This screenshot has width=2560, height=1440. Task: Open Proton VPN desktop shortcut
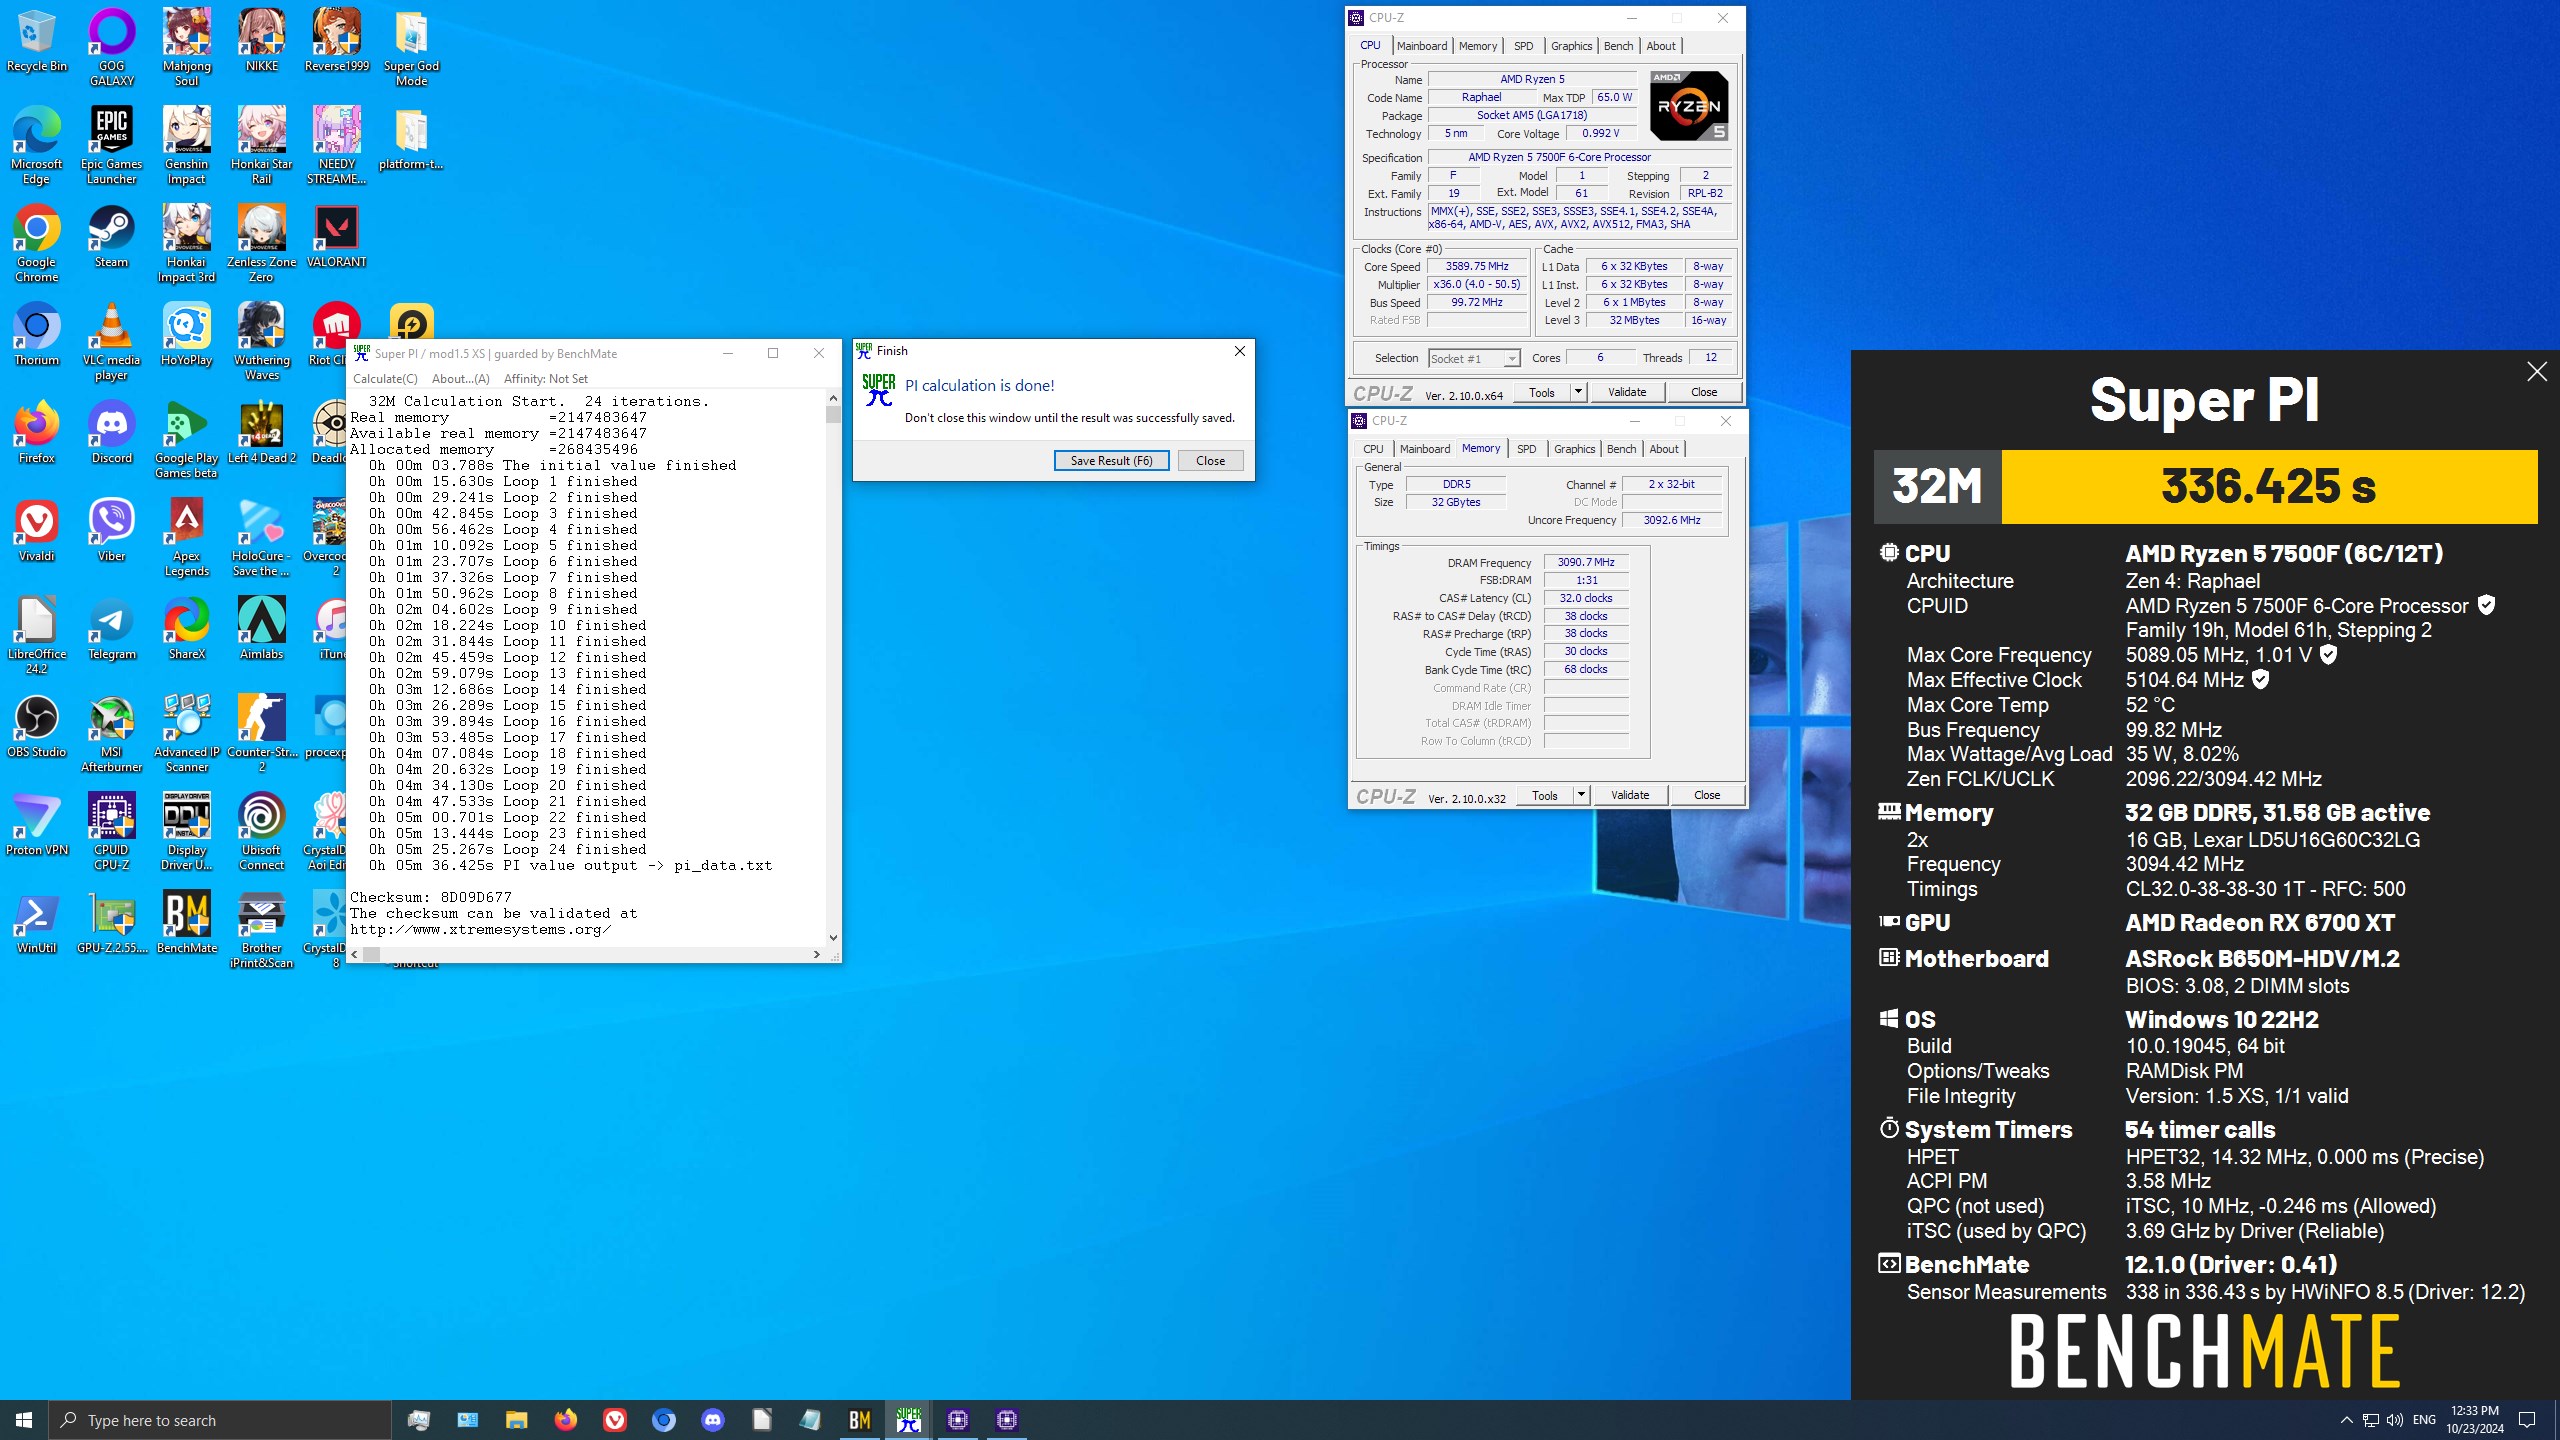pyautogui.click(x=36, y=825)
